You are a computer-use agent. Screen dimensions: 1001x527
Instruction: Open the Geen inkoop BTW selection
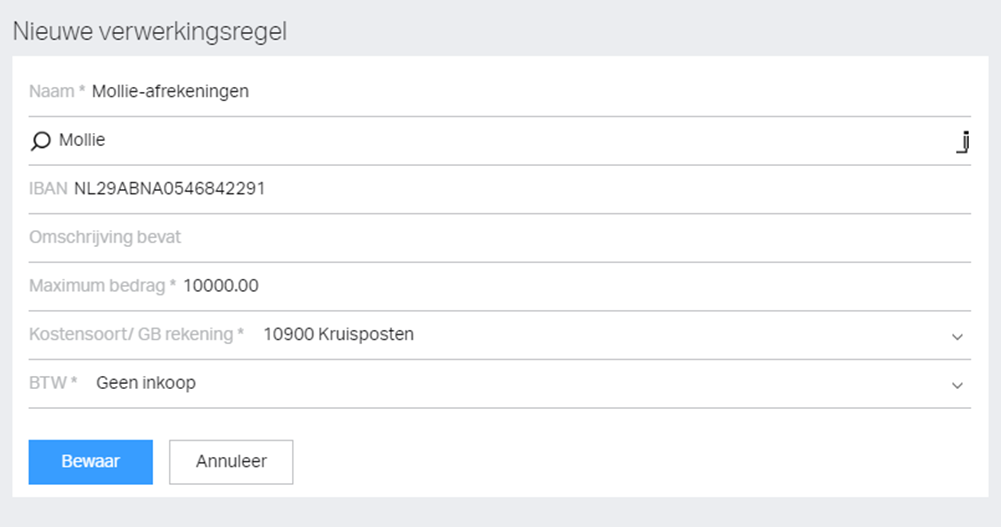tap(146, 383)
